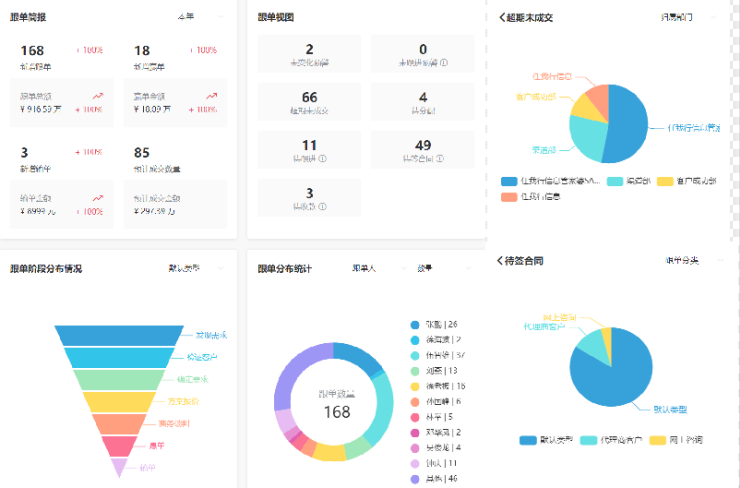
Task: Toggle the first legend entry of the donut chart
Action: (x=415, y=325)
